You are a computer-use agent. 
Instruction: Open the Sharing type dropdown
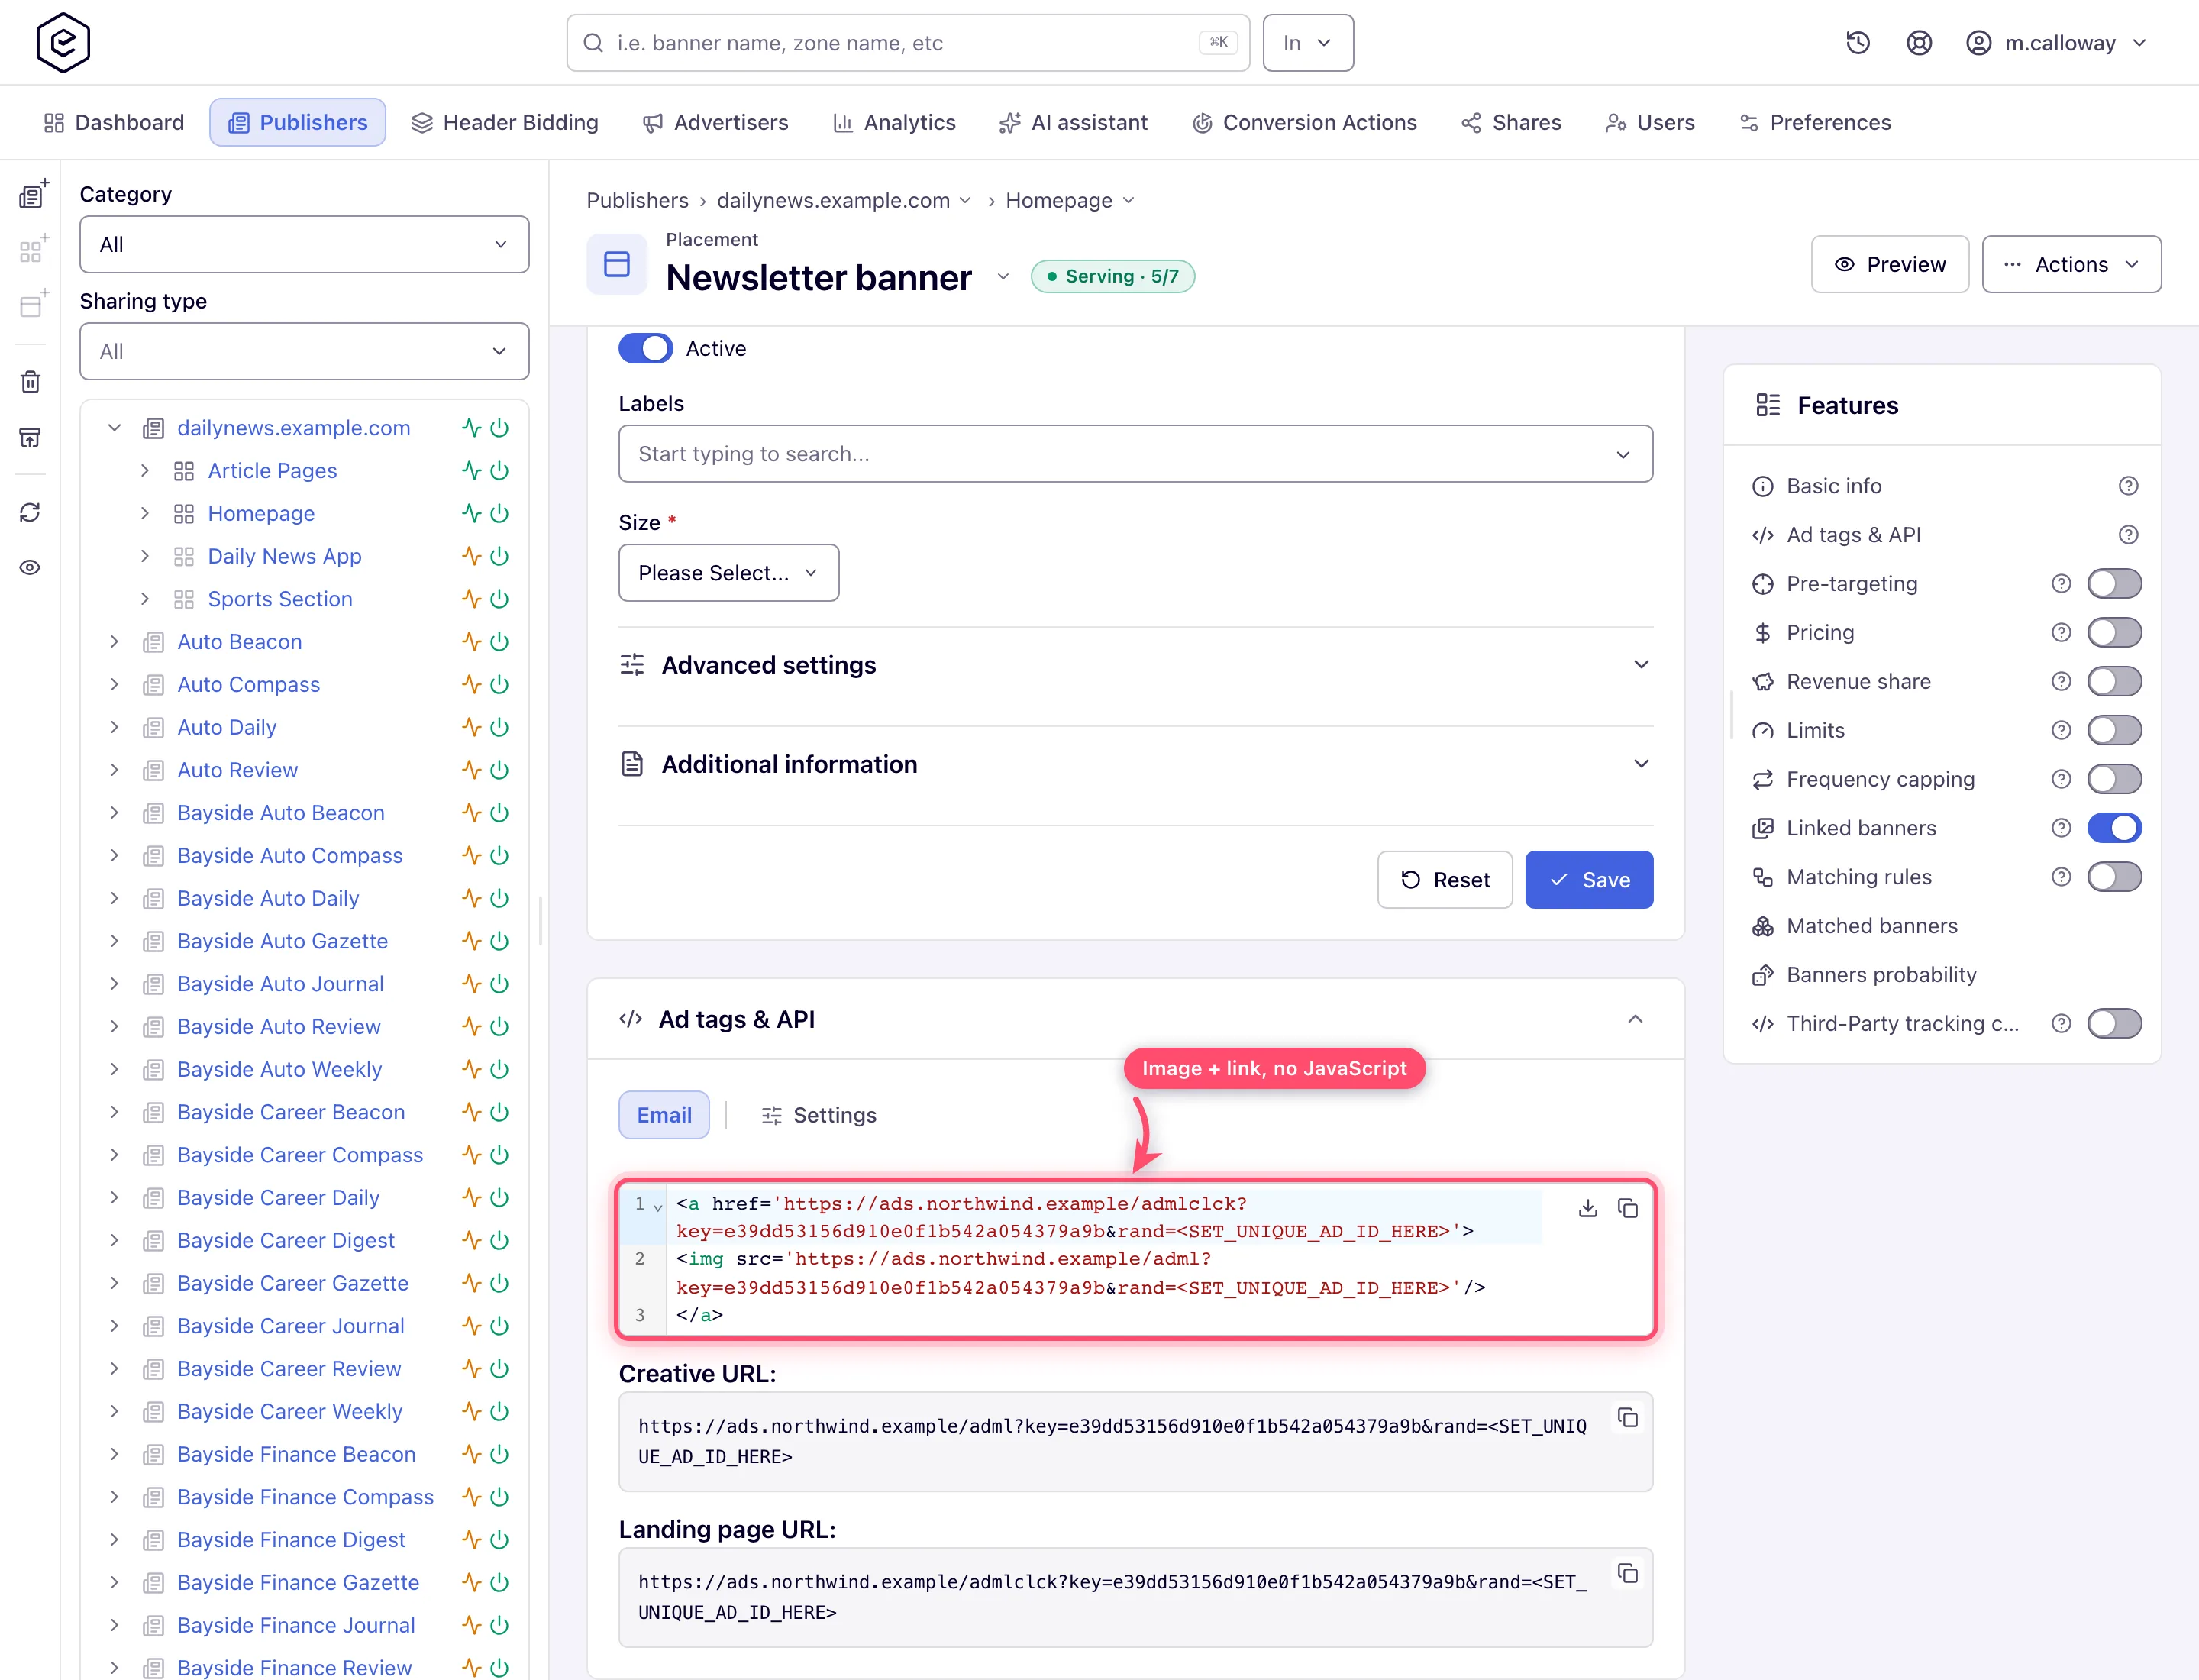304,351
